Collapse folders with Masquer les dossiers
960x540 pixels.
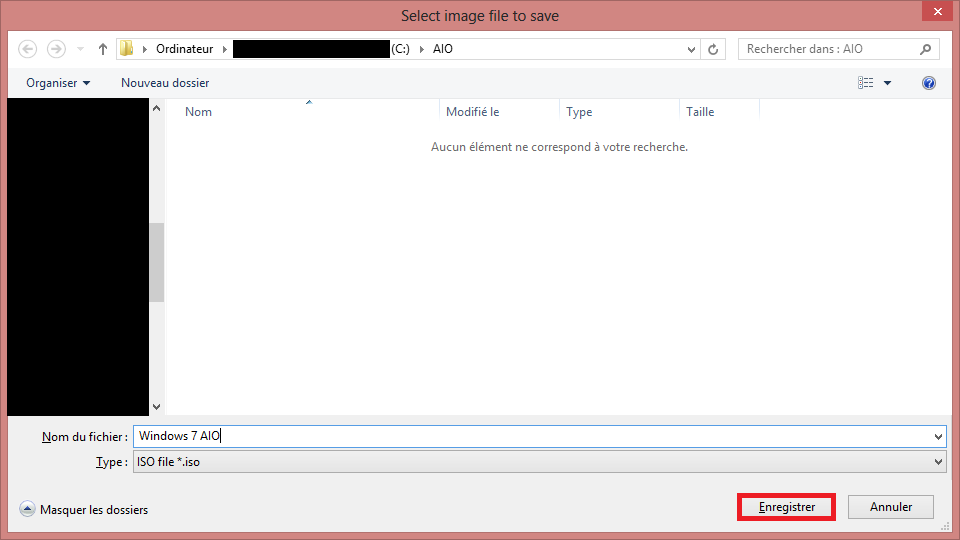84,510
